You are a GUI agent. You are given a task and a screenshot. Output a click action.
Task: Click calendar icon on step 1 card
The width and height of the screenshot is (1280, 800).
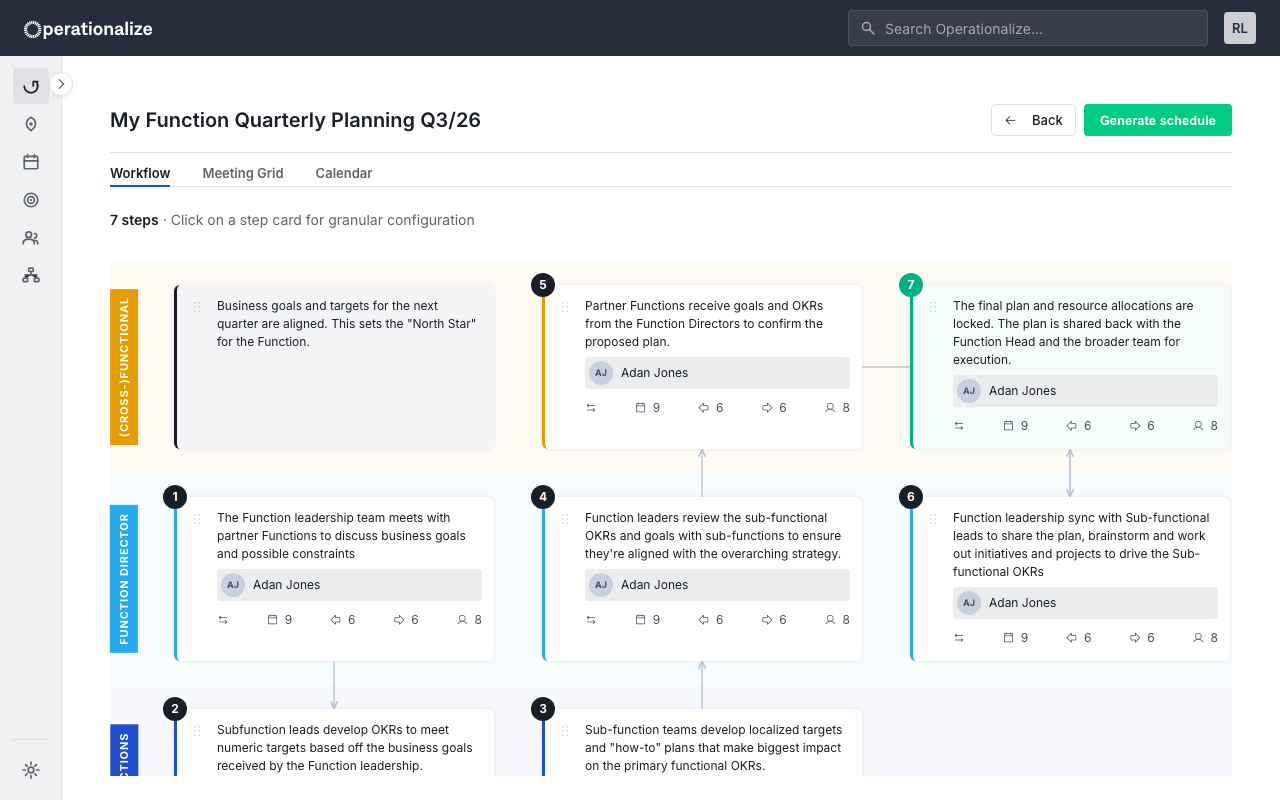click(273, 620)
